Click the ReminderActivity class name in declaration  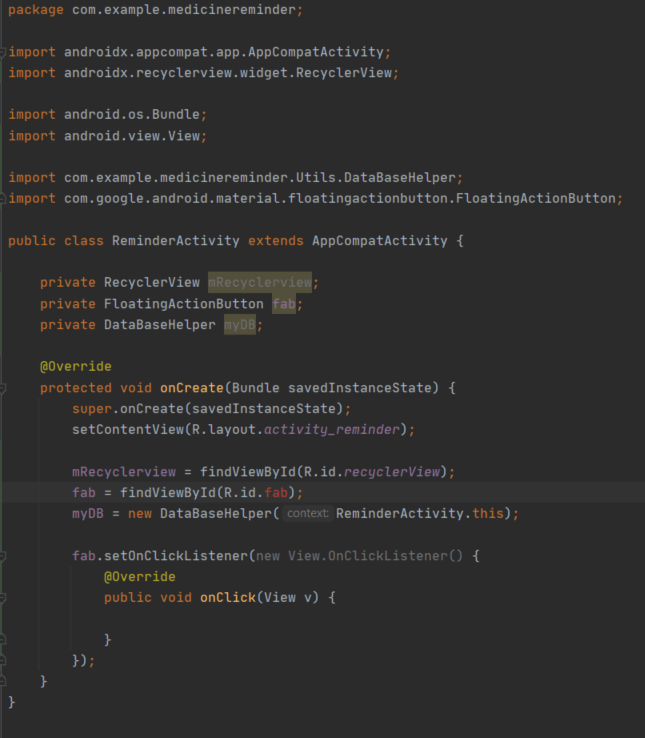tap(176, 241)
